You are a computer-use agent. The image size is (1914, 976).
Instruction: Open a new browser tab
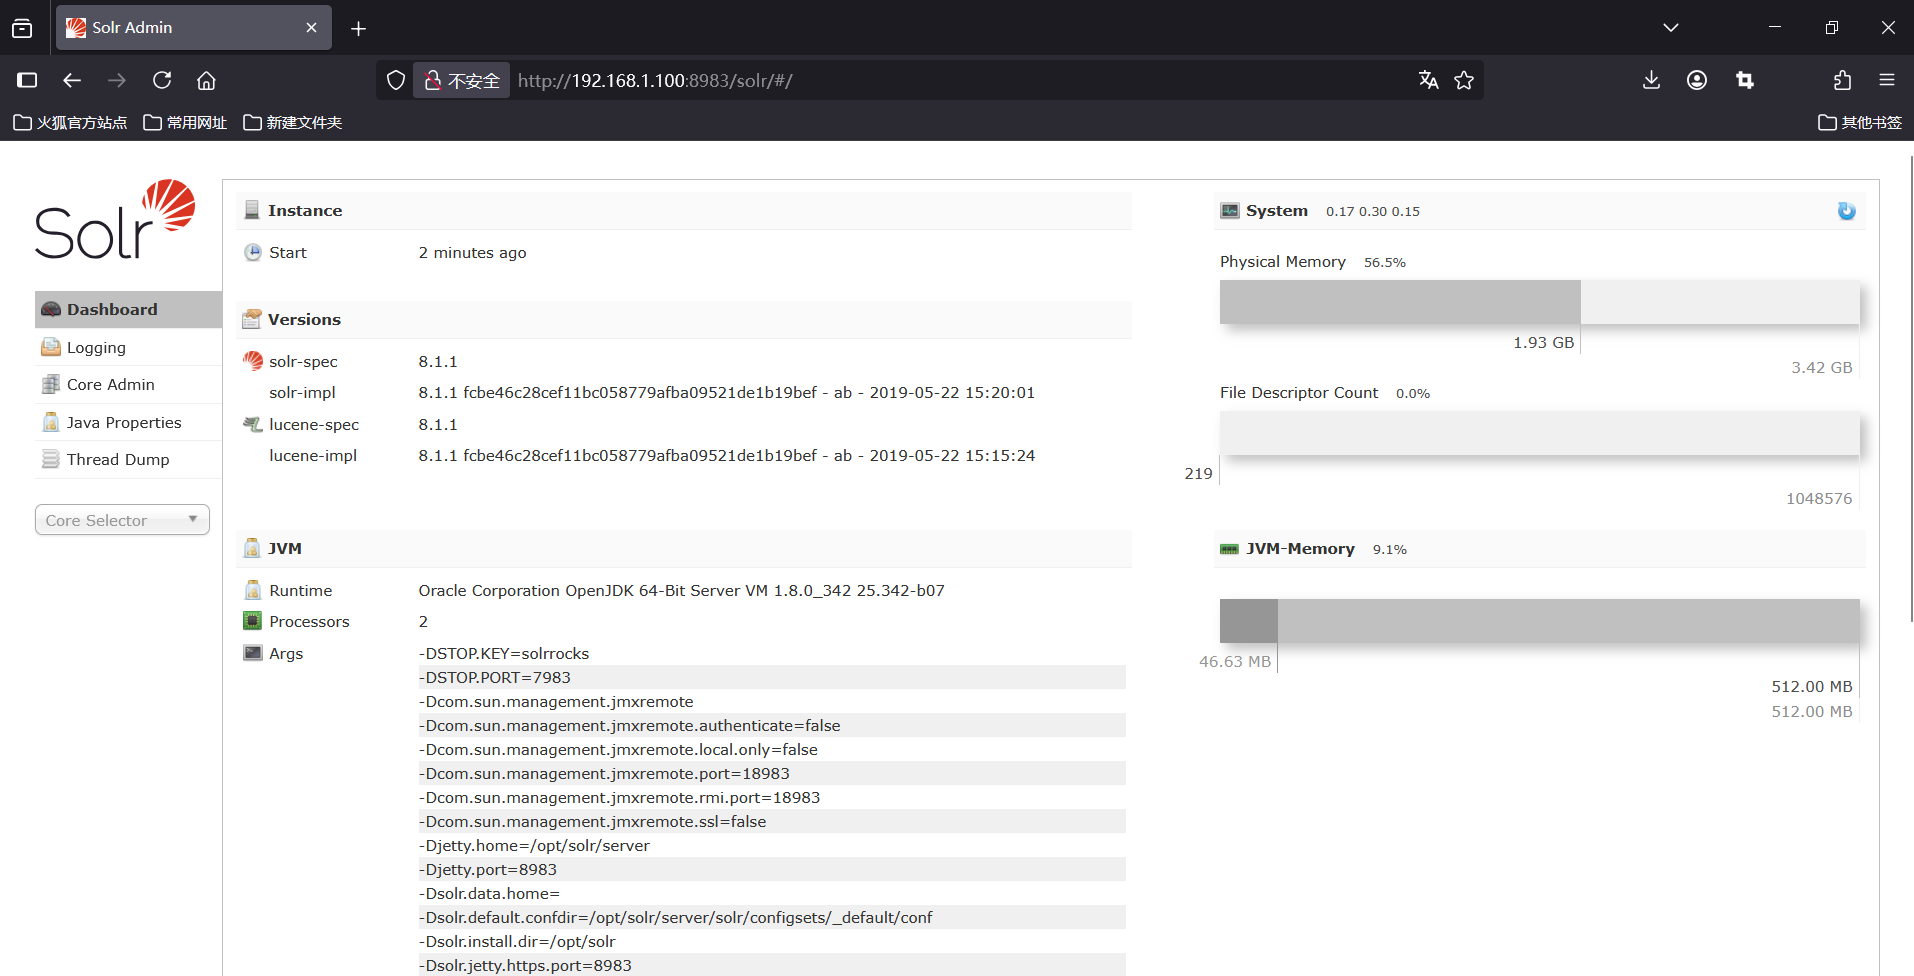(x=359, y=29)
